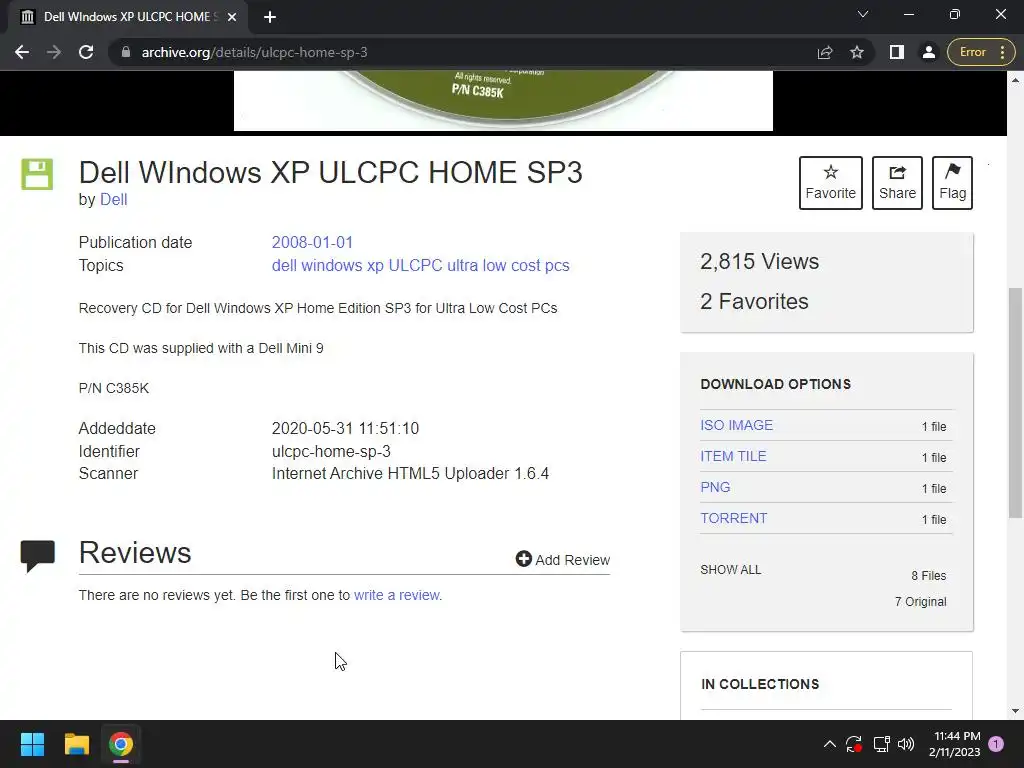Viewport: 1024px width, 768px height.
Task: Select the Dell Windows XP ULCPC tab
Action: (128, 17)
